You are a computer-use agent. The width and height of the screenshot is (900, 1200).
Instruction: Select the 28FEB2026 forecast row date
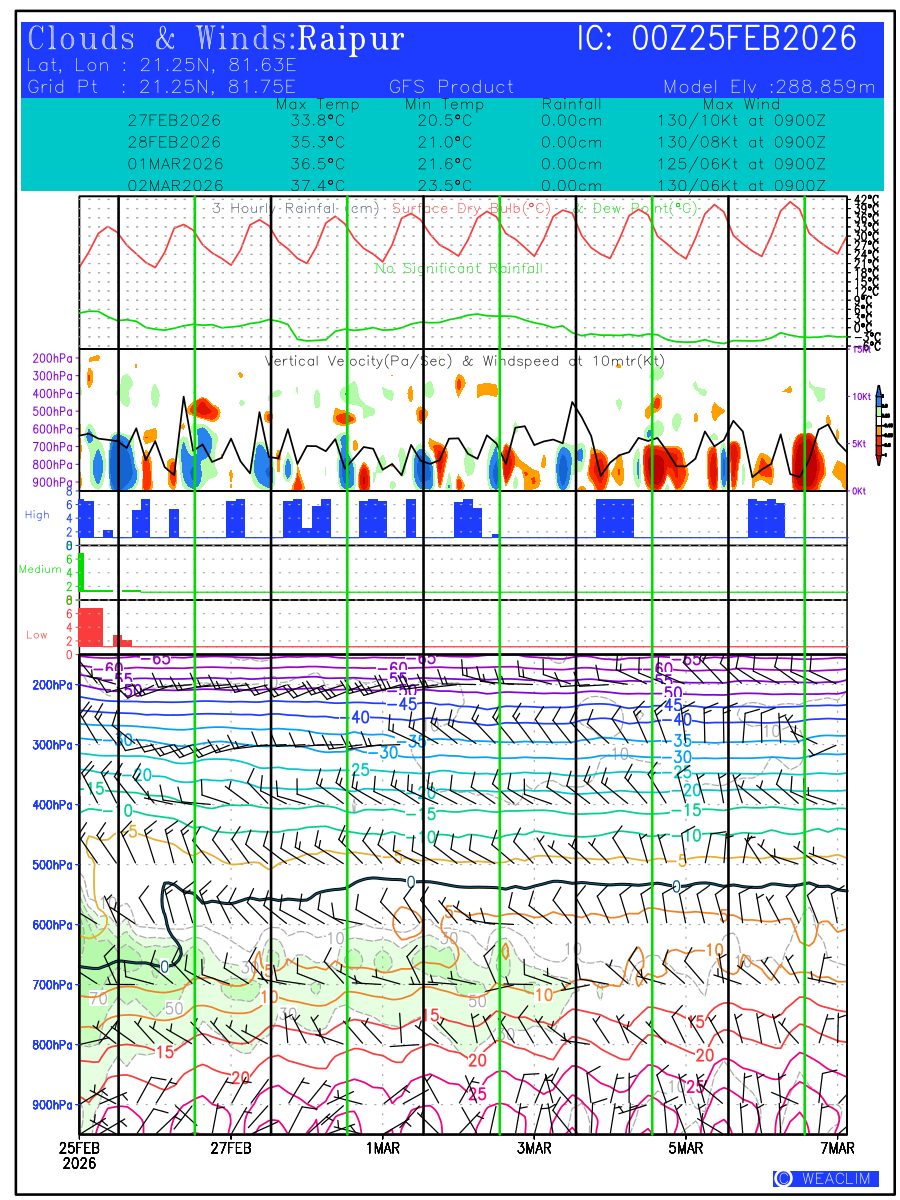(x=175, y=141)
